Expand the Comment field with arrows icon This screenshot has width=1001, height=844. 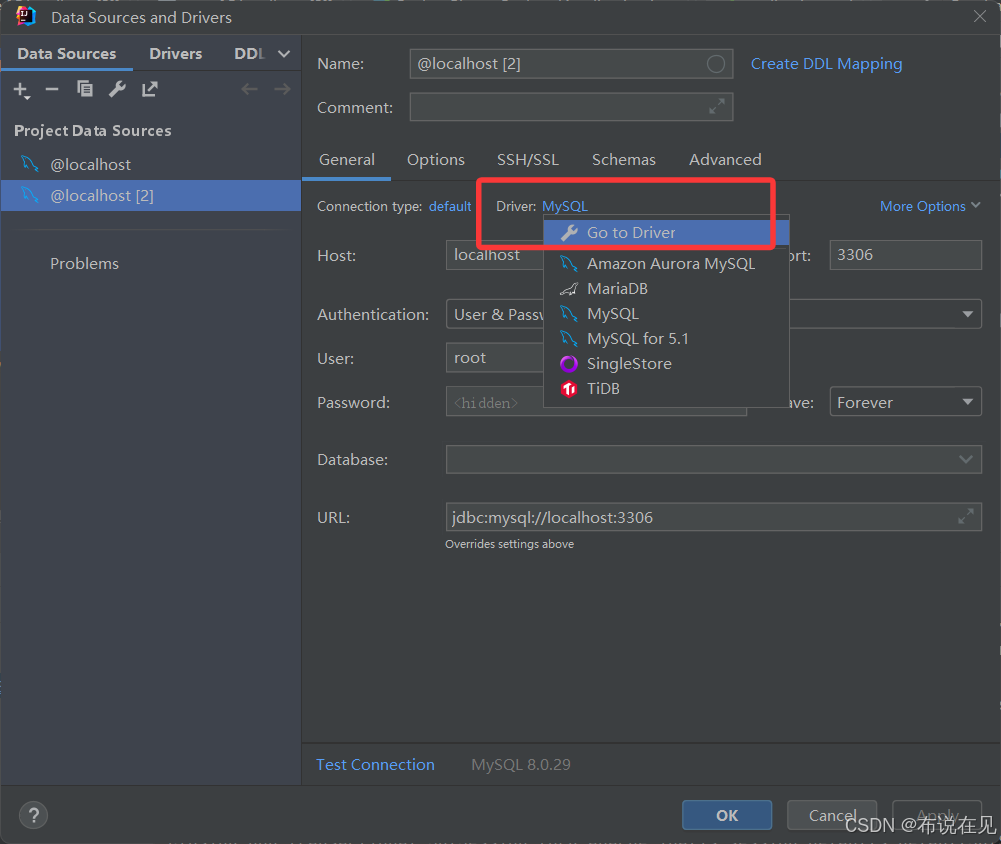coord(717,107)
